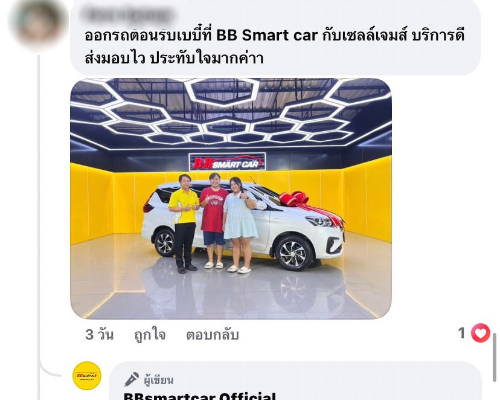Open the commenter's blurred profile picture
500x400 pixels.
click(38, 24)
